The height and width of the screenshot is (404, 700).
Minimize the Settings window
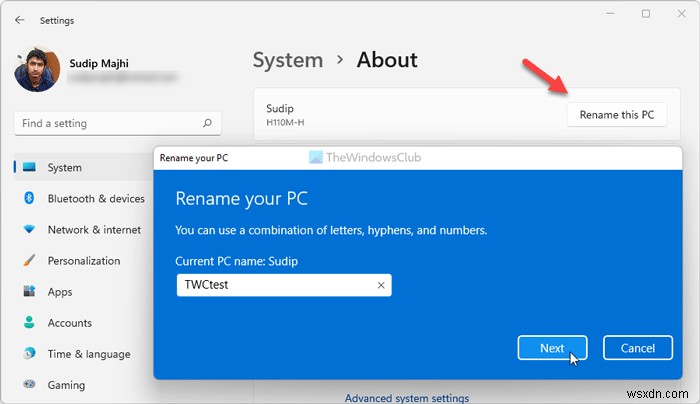tap(610, 14)
